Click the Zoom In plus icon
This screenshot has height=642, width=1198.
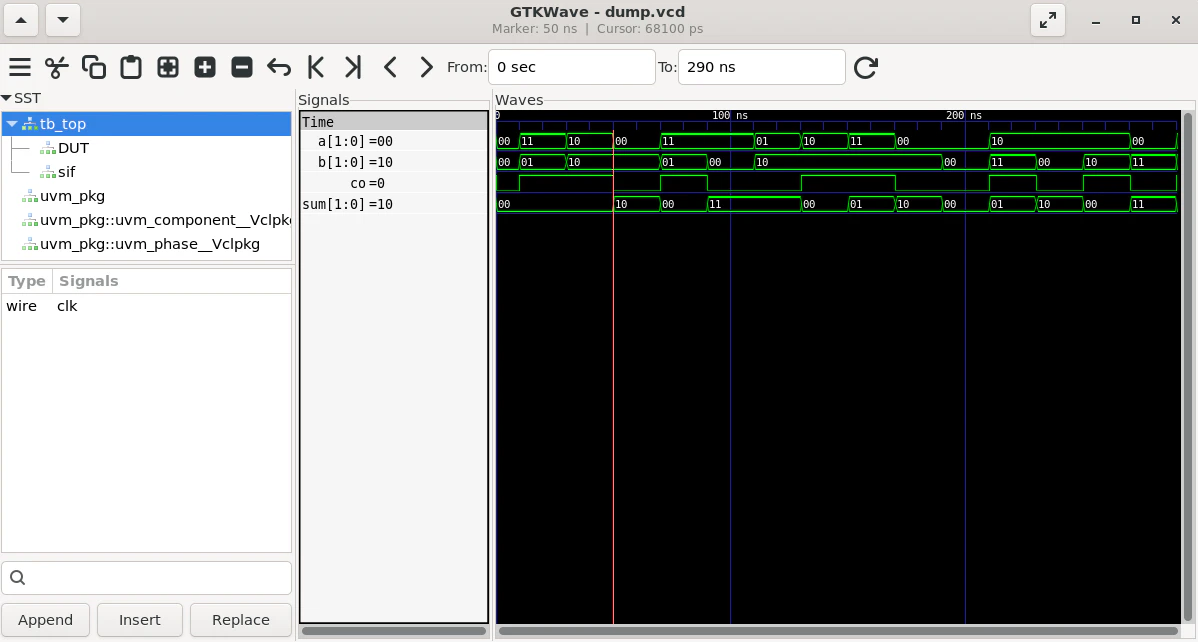tap(205, 67)
